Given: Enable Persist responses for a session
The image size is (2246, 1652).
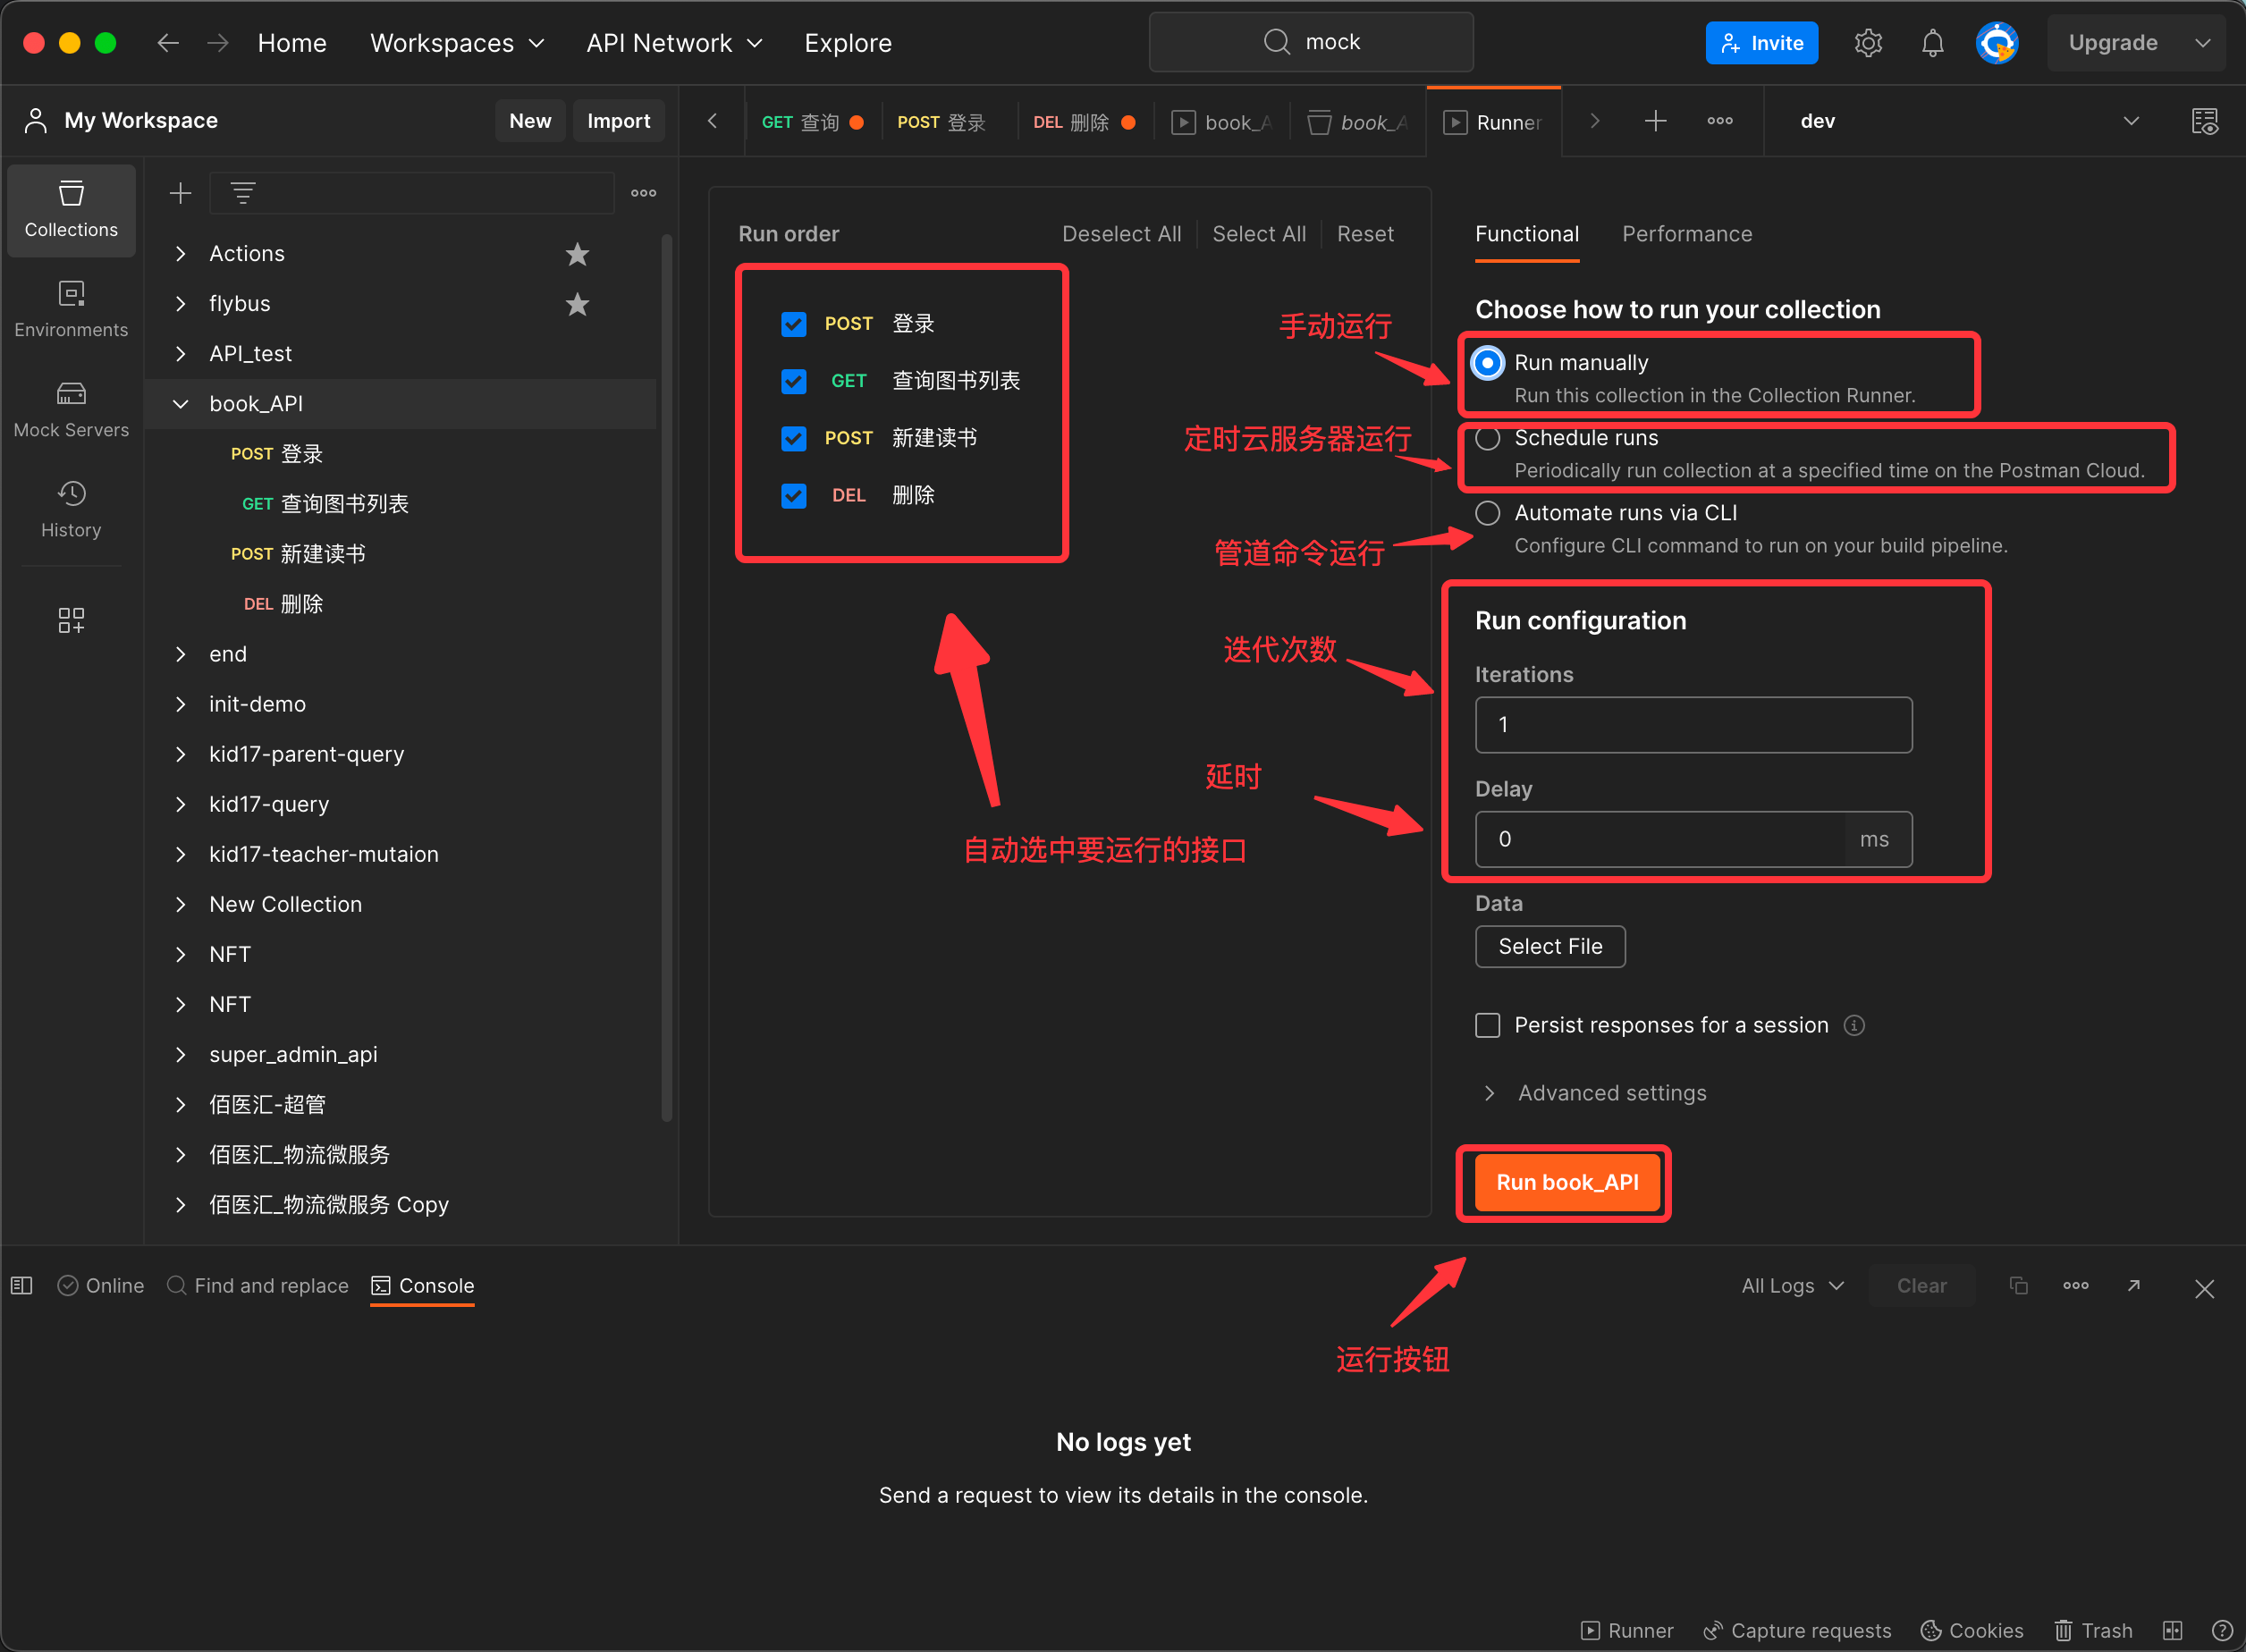Looking at the screenshot, I should click(1488, 1025).
